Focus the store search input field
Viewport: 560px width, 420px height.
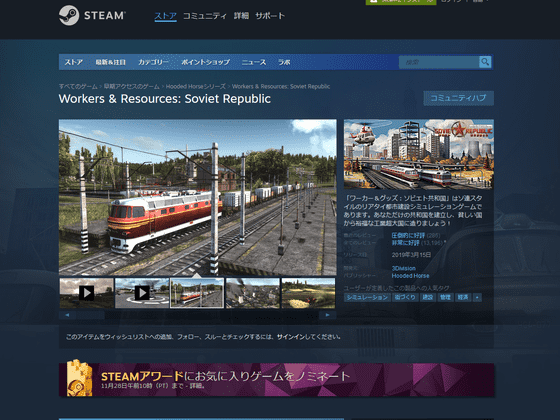click(439, 62)
